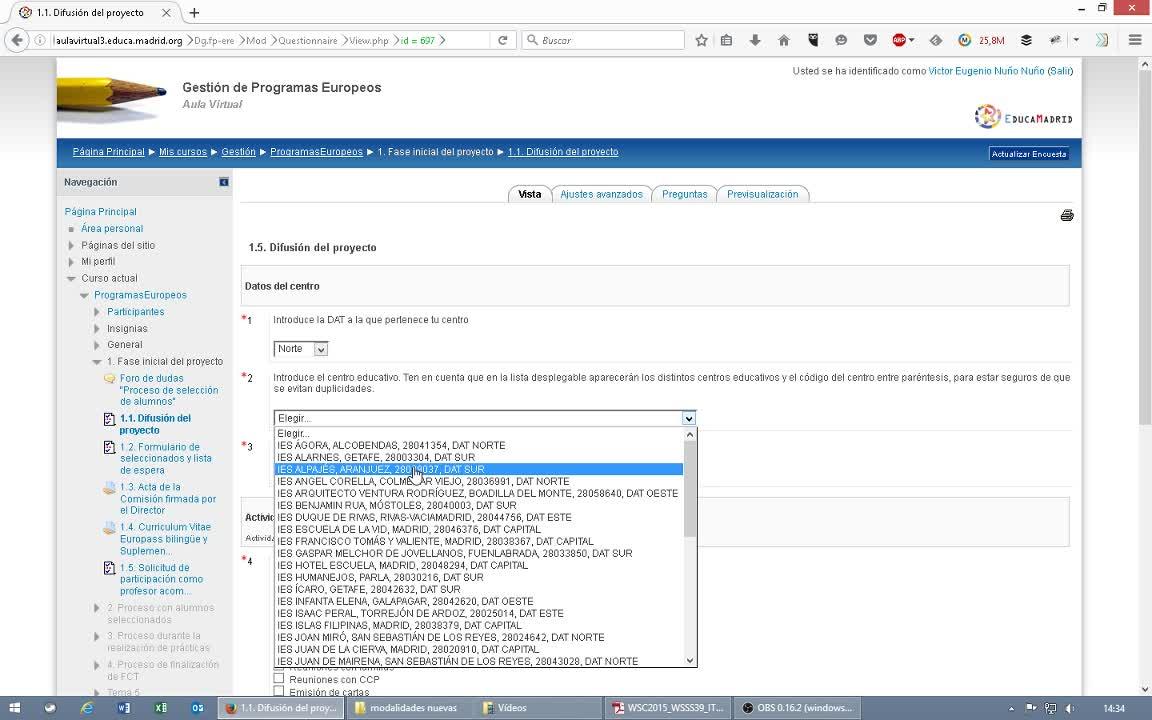Reload the page with the refresh icon
This screenshot has height=720, width=1152.
point(503,40)
